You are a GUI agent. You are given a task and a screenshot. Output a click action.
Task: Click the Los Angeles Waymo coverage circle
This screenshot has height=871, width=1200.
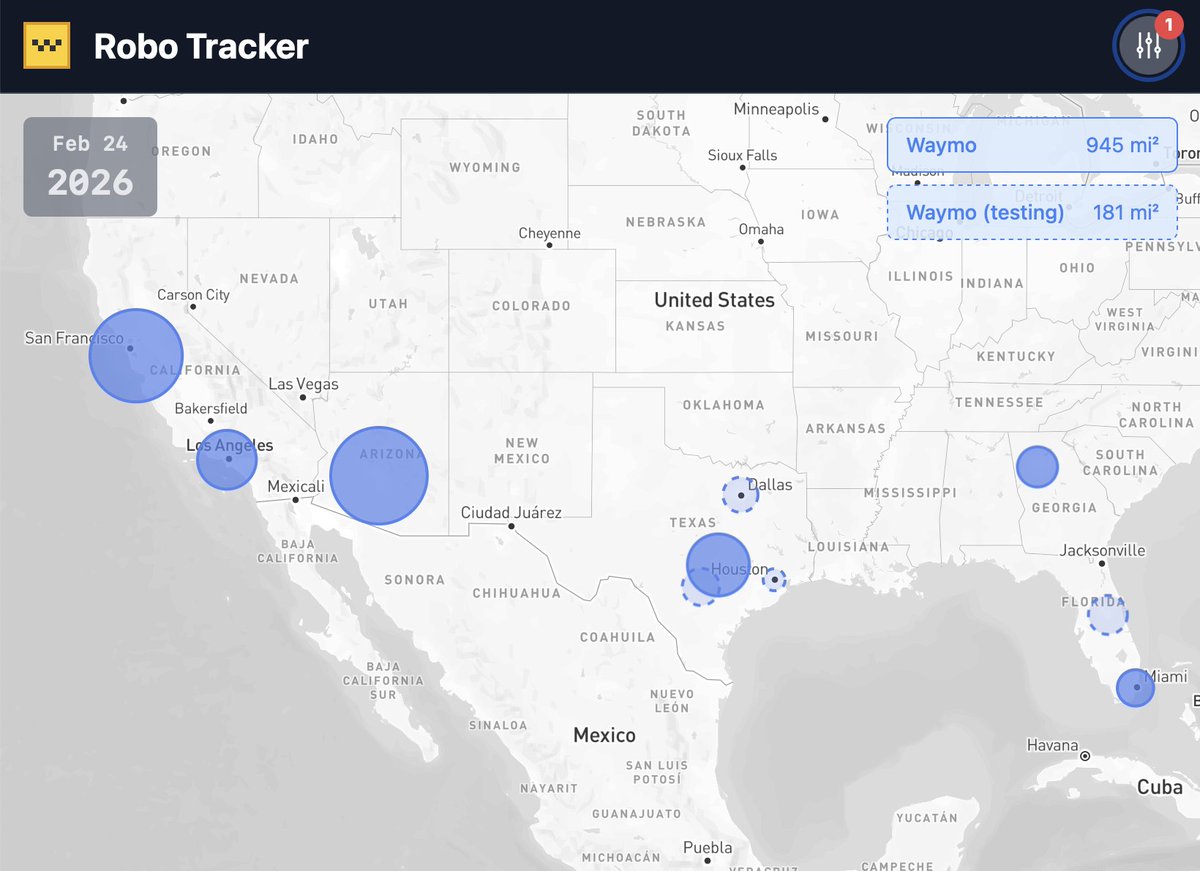tap(227, 460)
